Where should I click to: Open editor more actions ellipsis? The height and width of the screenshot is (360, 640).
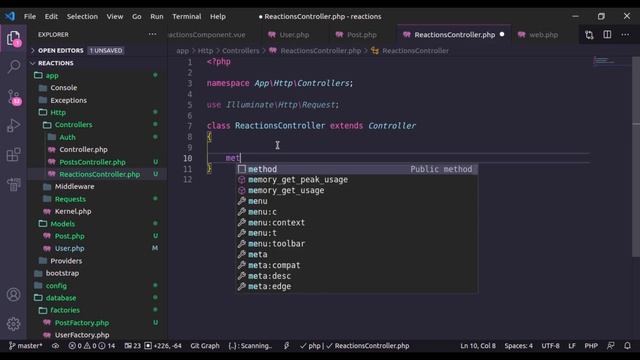625,35
